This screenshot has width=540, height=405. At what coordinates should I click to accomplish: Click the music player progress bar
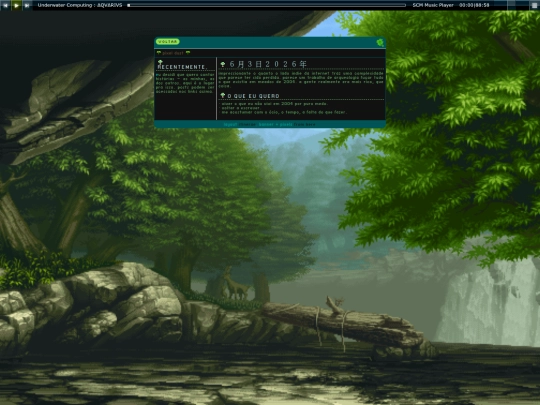[267, 5]
